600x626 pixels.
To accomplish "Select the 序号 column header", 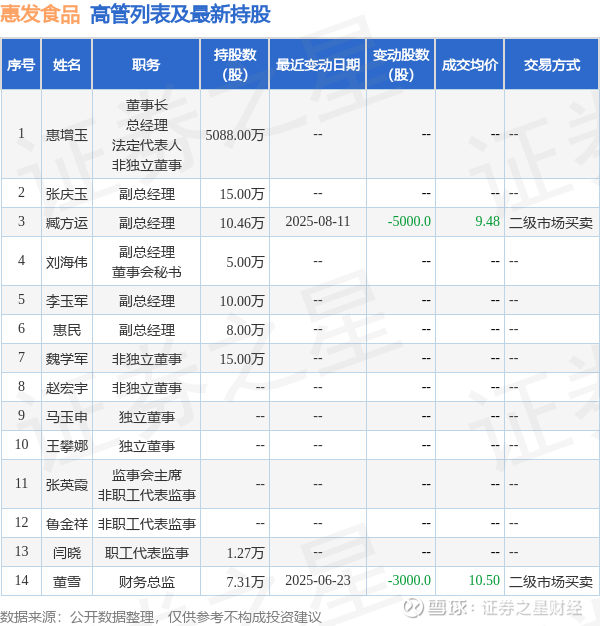I will 21,64.
